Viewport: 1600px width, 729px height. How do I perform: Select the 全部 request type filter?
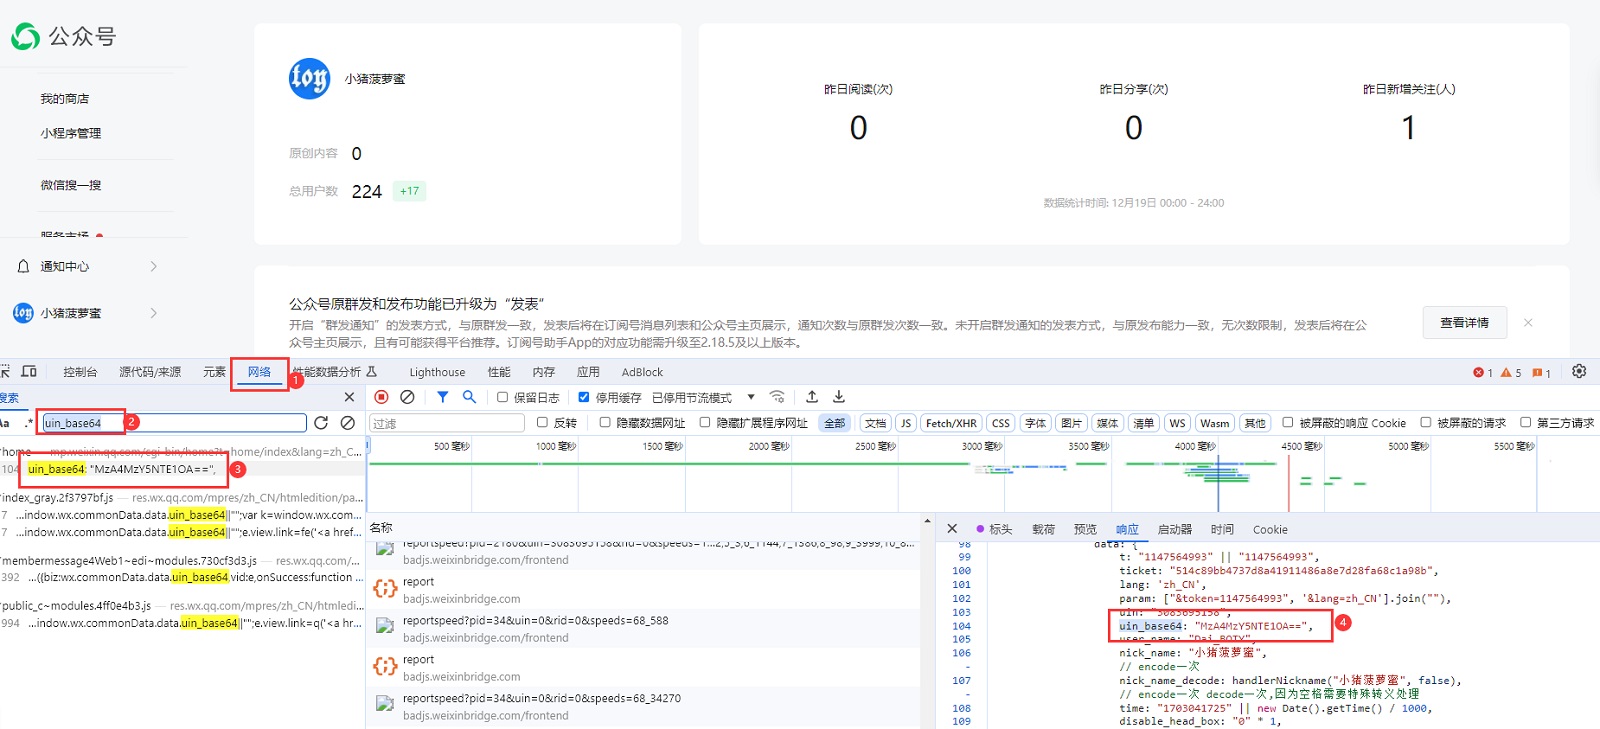click(835, 423)
